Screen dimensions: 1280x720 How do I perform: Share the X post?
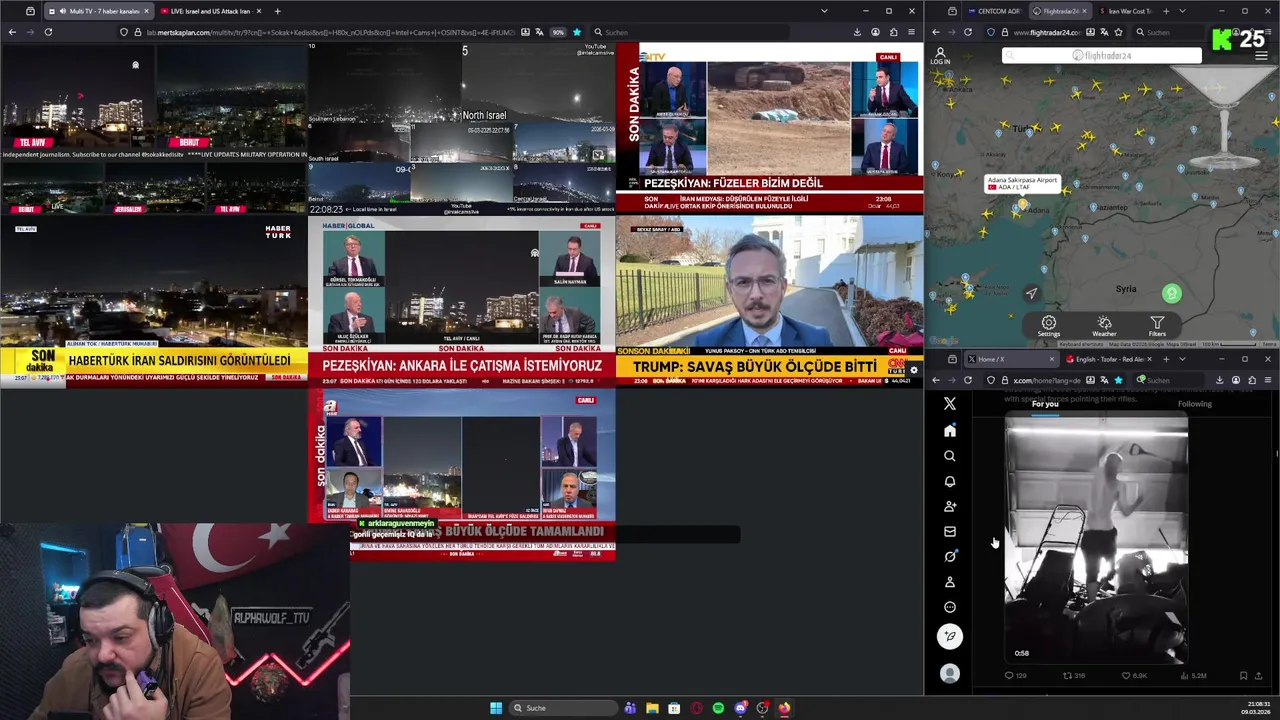1259,676
